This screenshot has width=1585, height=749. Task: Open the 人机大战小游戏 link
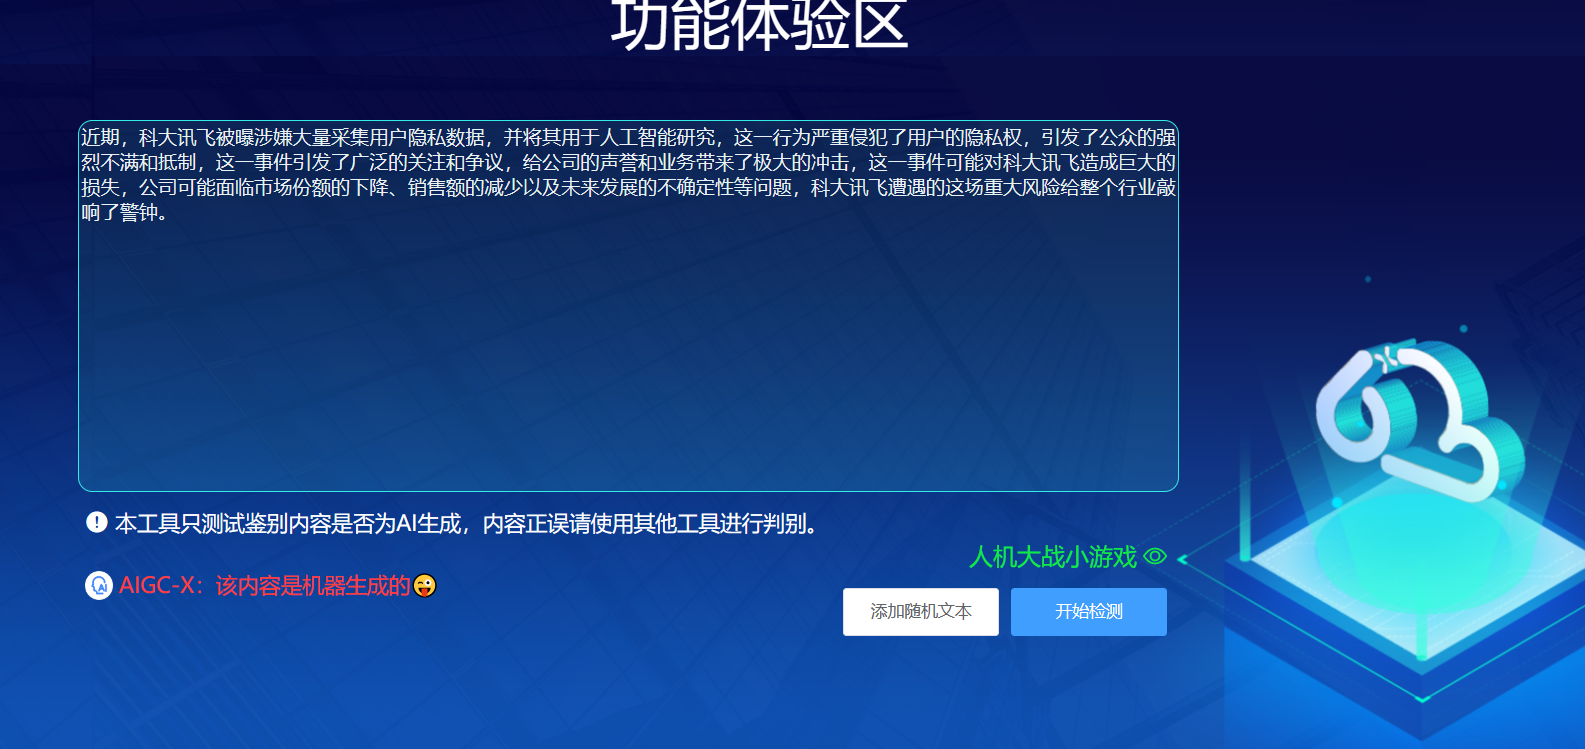[x=1053, y=557]
